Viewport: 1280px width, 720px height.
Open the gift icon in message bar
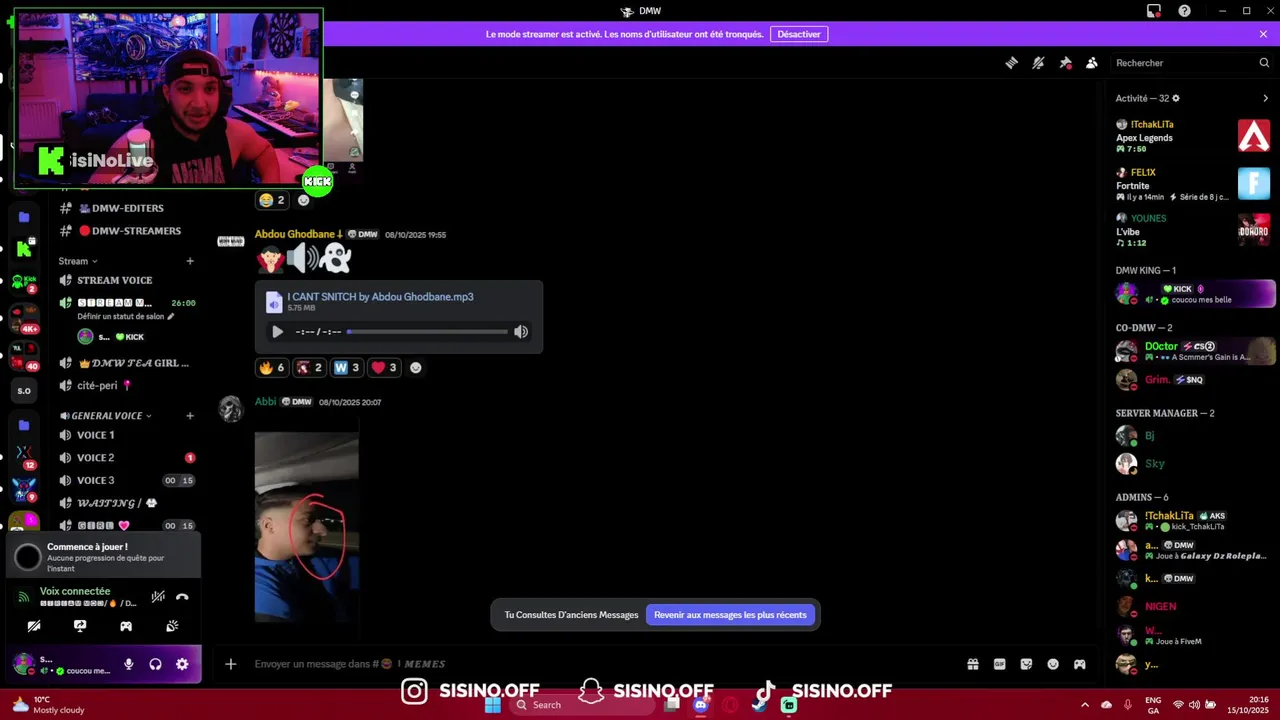(x=972, y=664)
